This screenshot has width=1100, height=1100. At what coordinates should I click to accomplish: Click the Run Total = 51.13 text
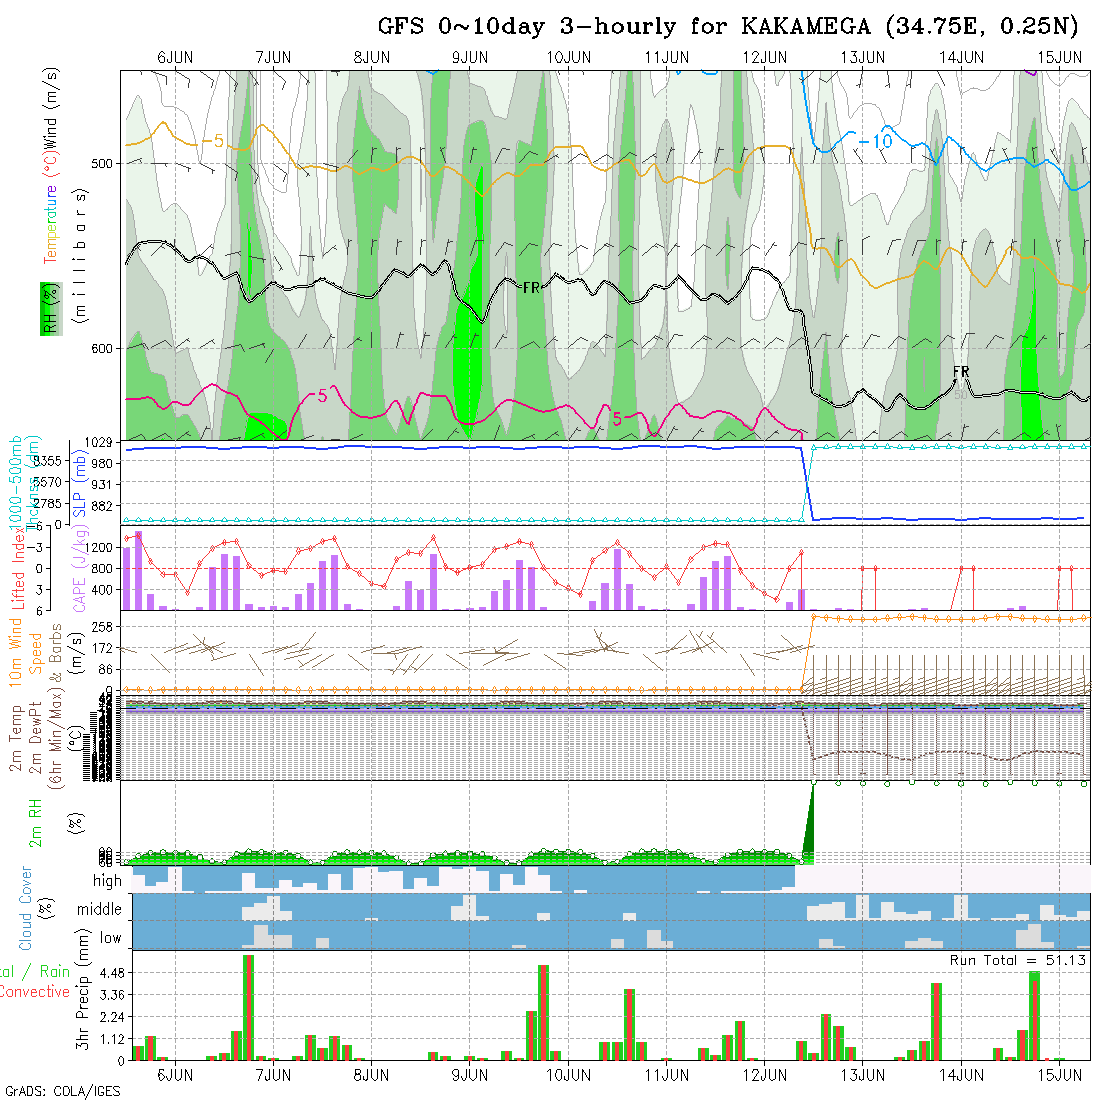click(x=1018, y=960)
